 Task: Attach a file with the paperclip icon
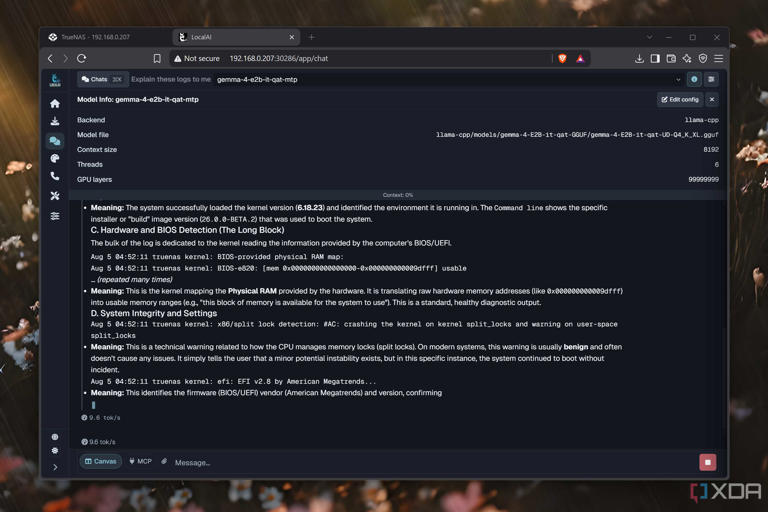(x=164, y=462)
